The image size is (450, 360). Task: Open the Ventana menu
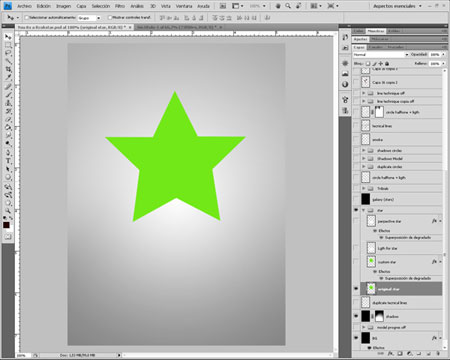point(184,6)
